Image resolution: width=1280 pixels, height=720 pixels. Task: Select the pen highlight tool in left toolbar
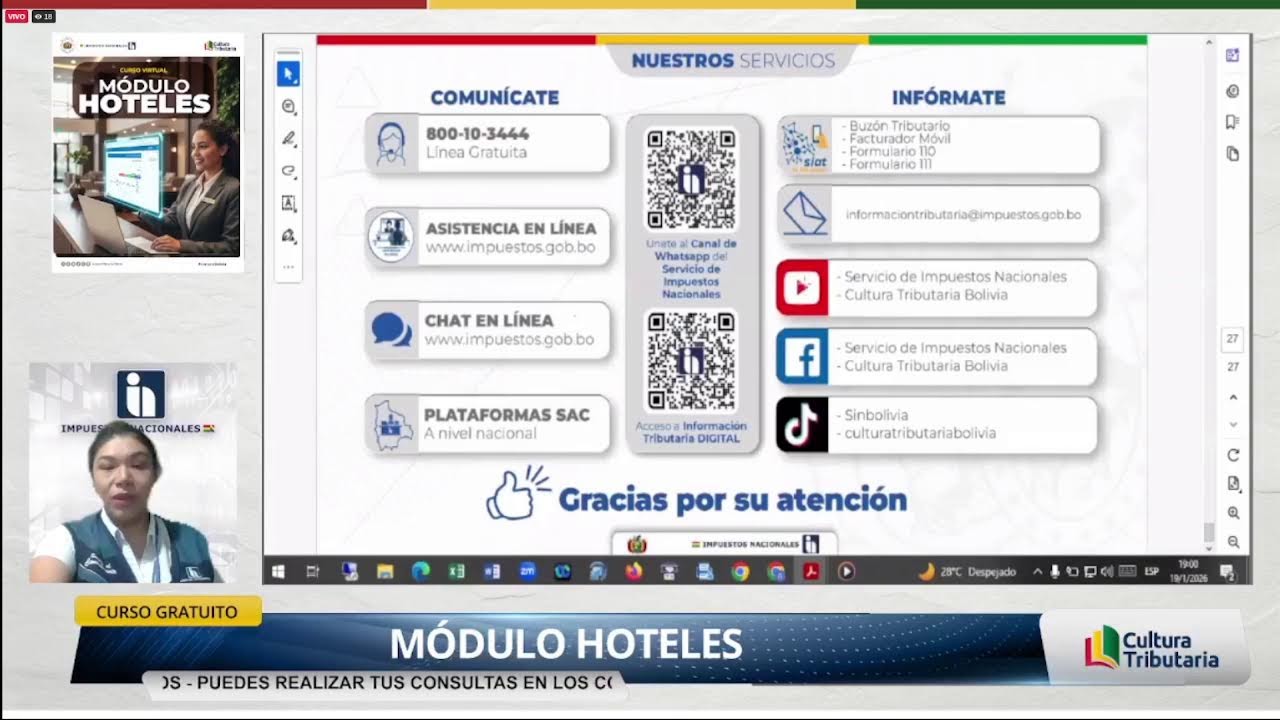pos(288,139)
